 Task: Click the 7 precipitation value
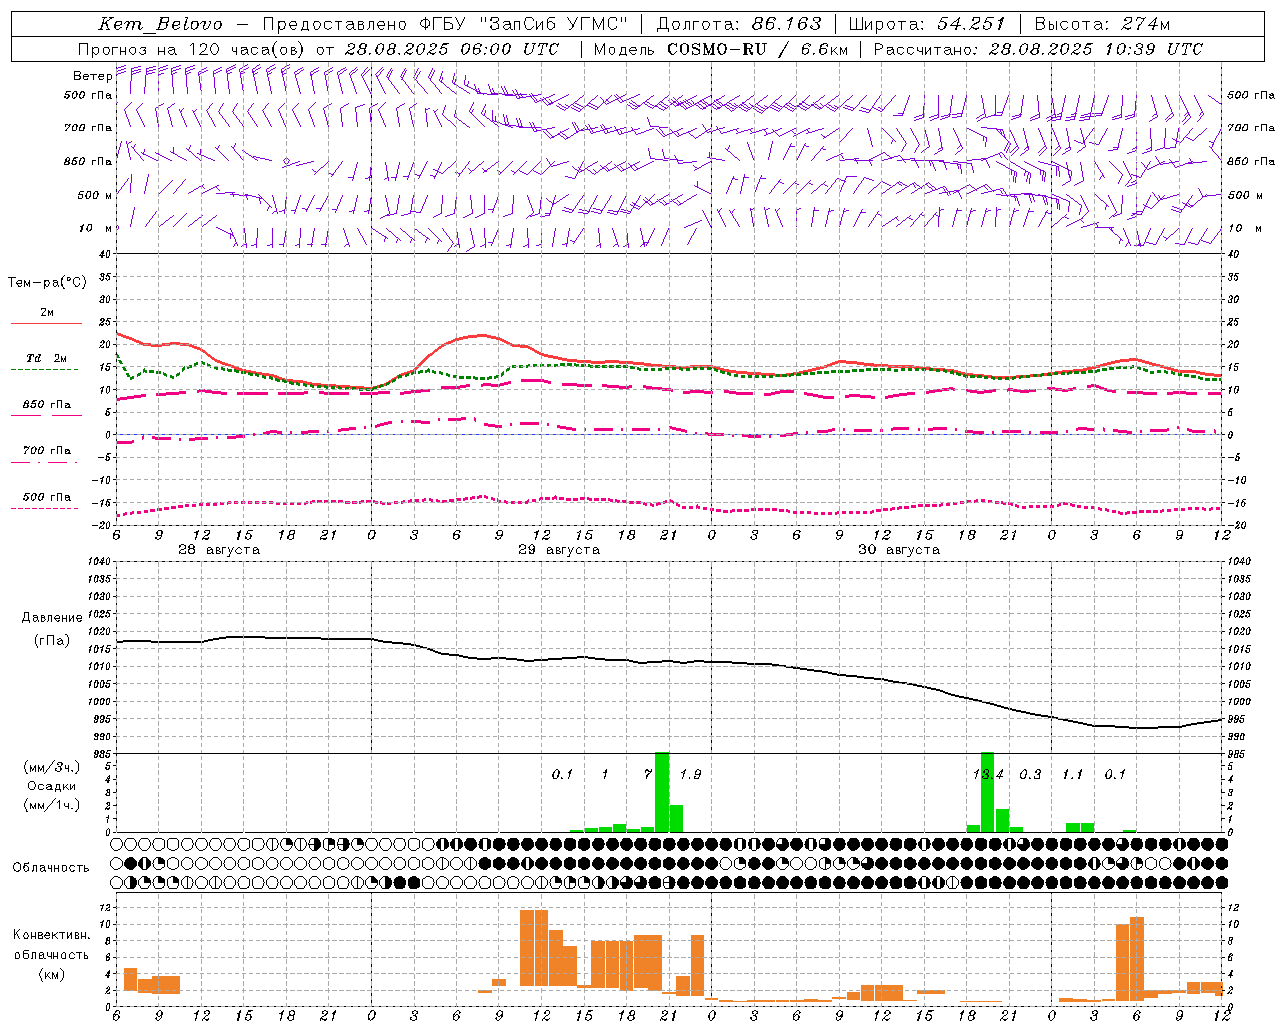pos(648,775)
